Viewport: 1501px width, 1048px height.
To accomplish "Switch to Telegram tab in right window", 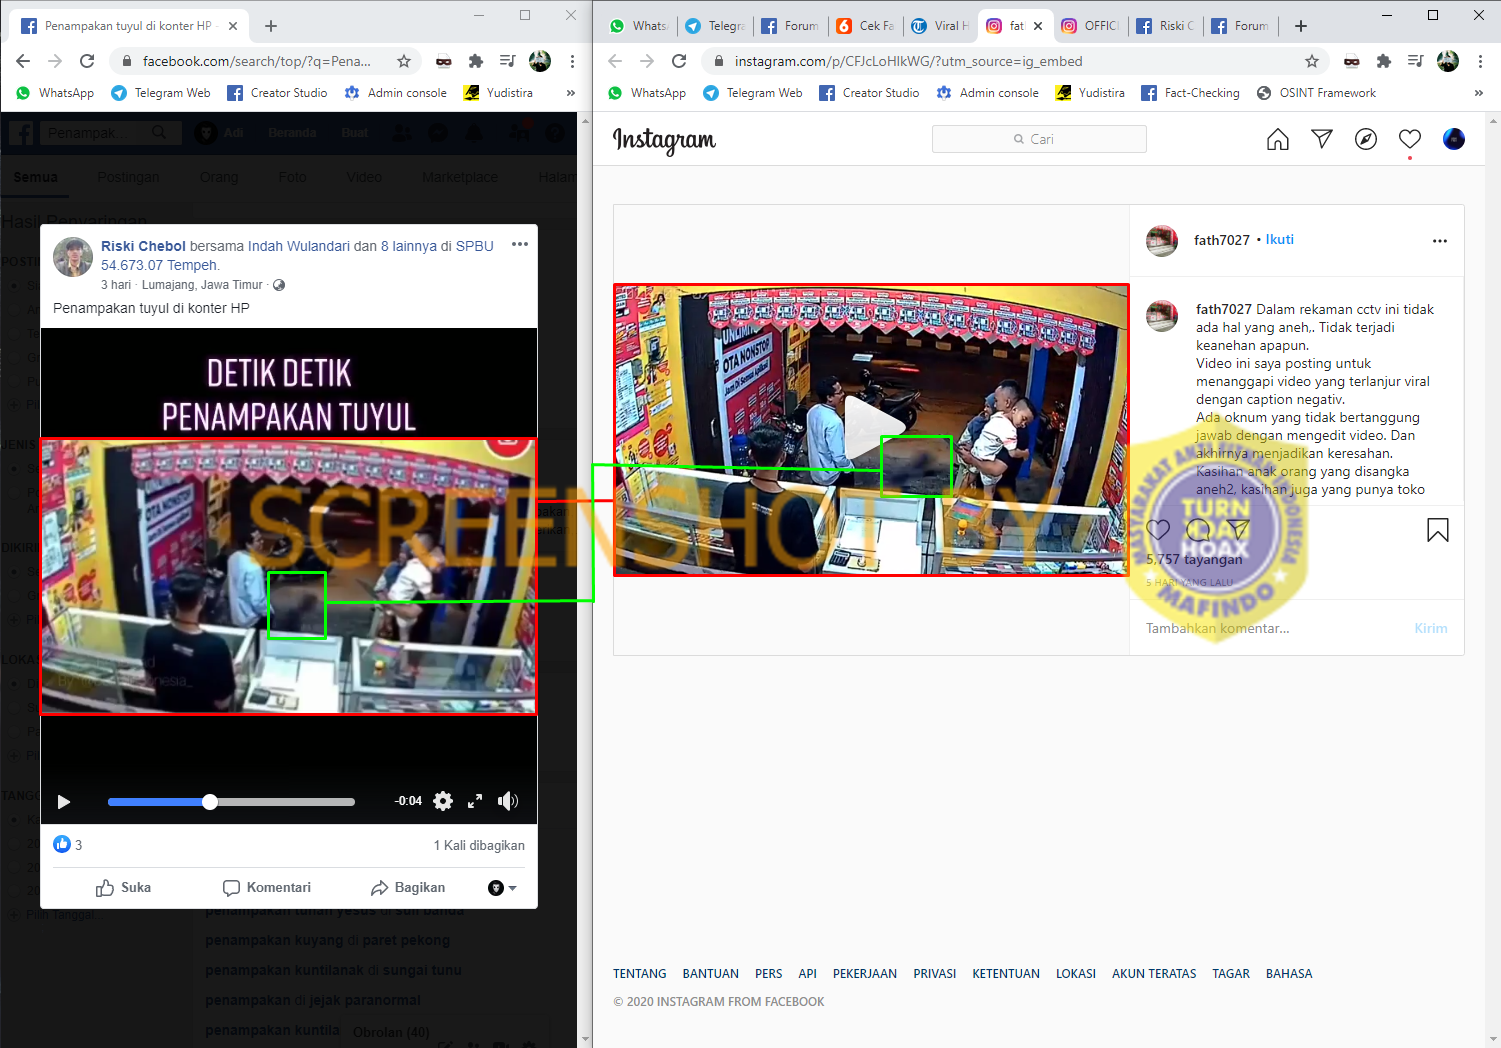I will pos(716,26).
